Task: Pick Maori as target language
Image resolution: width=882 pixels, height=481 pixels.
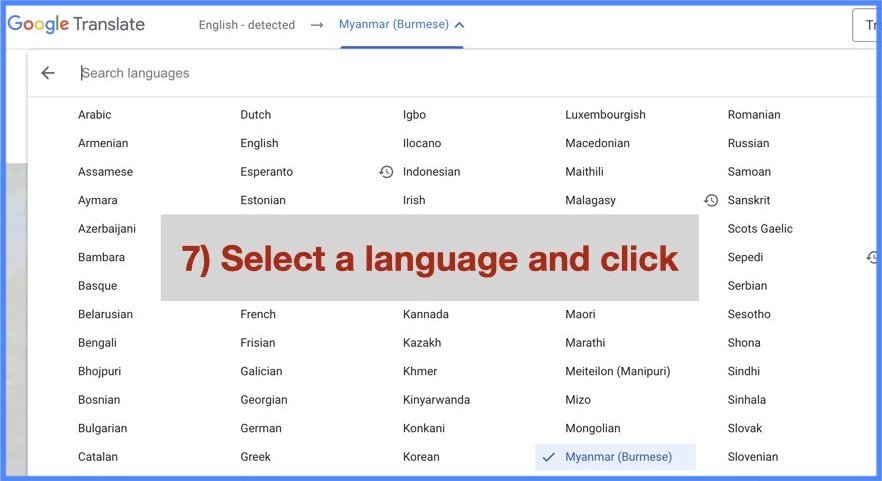Action: pyautogui.click(x=580, y=314)
